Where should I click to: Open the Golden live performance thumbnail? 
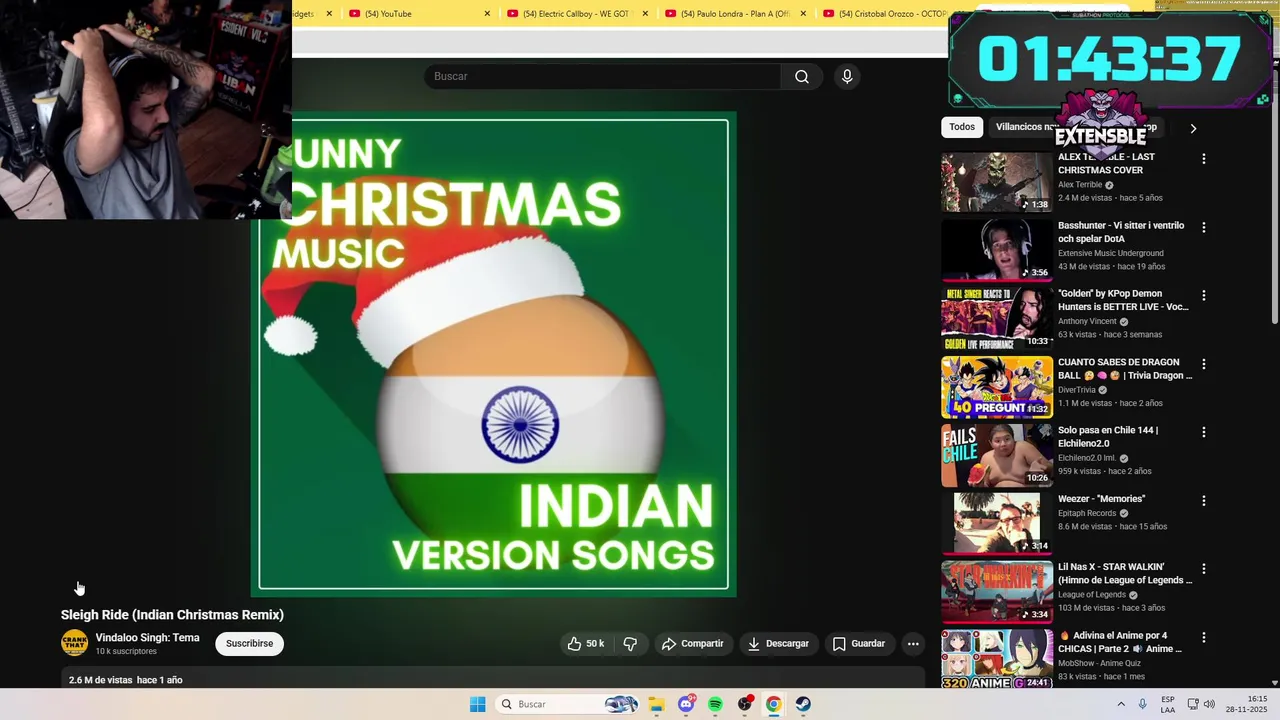(x=997, y=319)
